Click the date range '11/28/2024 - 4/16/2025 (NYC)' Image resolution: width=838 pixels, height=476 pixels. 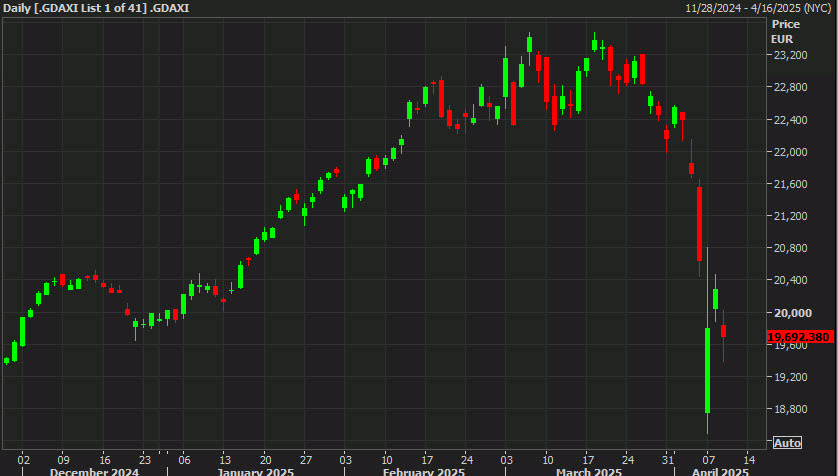[758, 8]
